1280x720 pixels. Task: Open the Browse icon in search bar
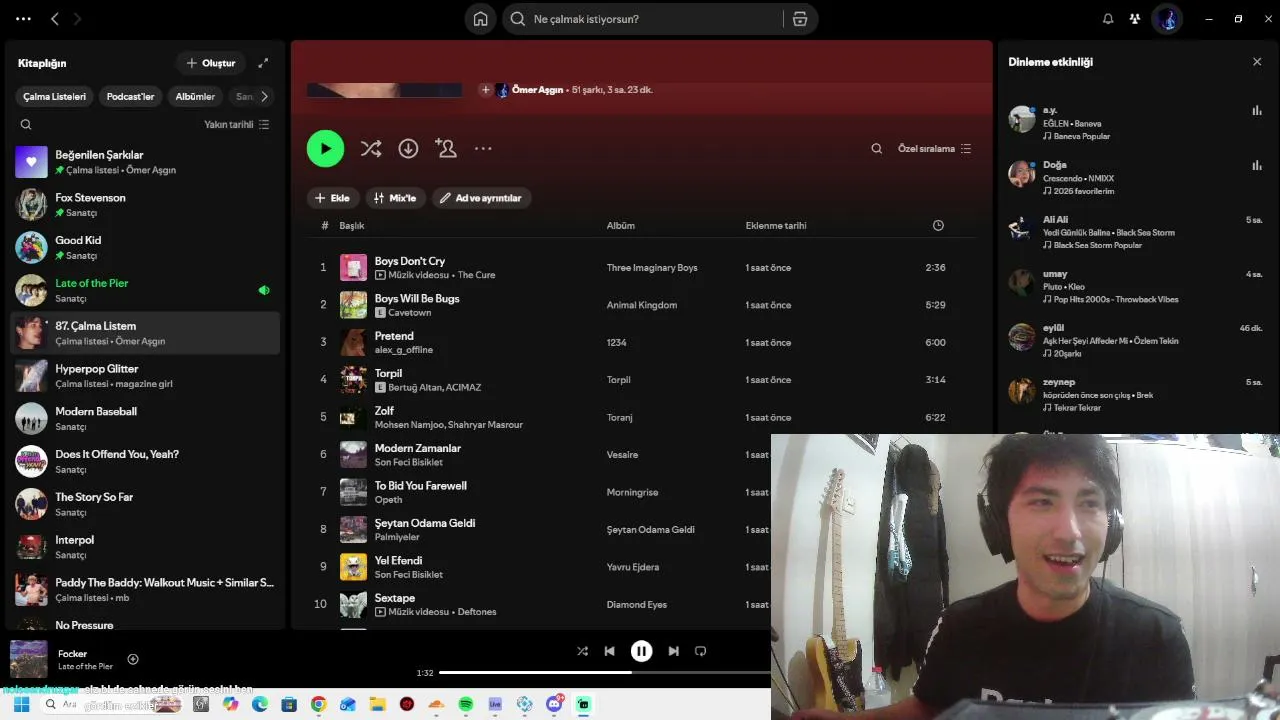(800, 19)
